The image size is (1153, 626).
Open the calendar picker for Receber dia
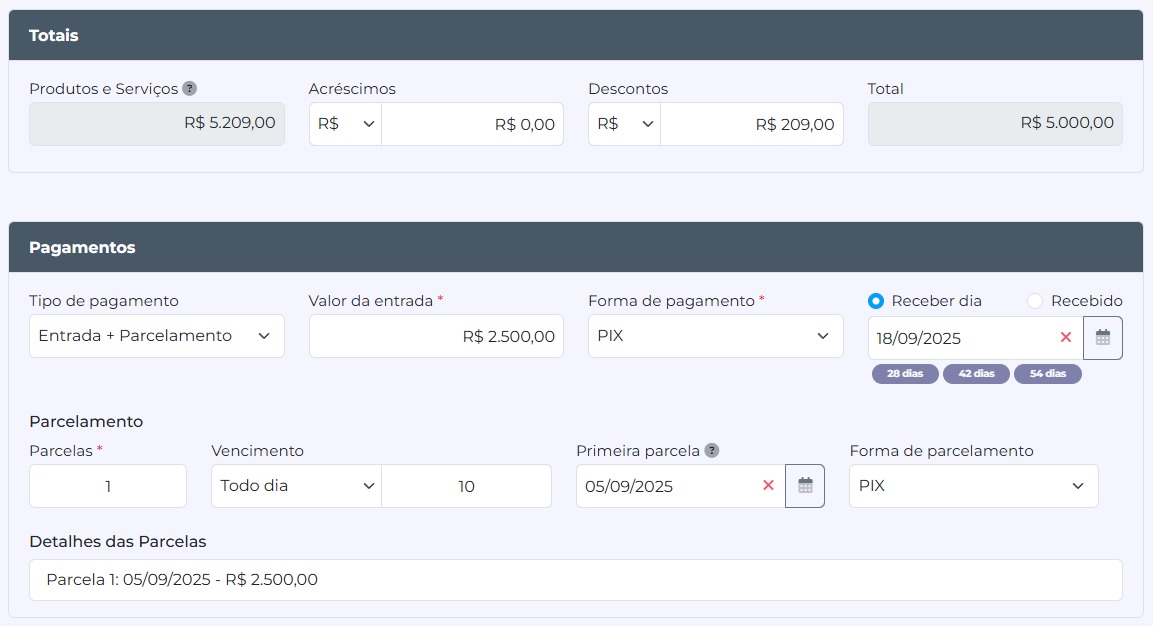click(x=1102, y=337)
